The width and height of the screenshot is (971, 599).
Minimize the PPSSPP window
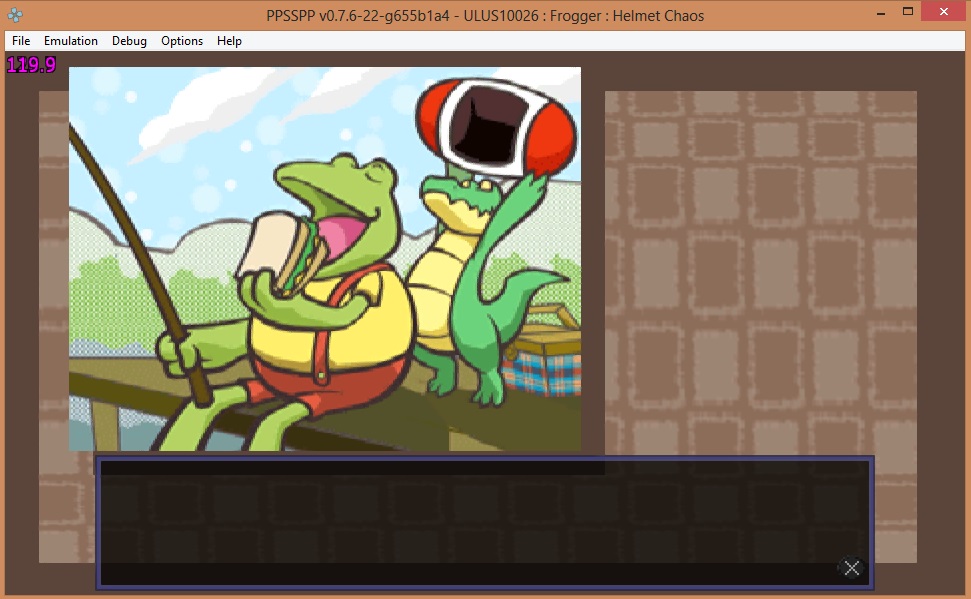click(x=879, y=12)
